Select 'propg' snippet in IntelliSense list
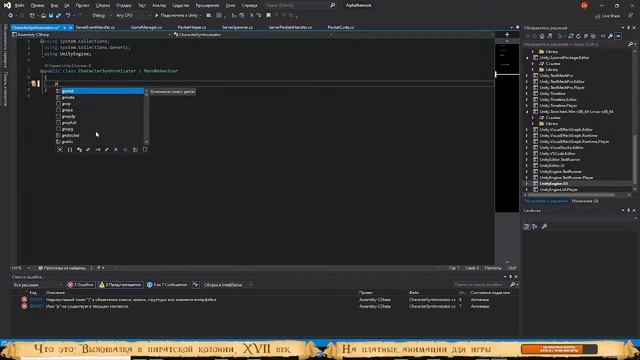 [x=100, y=129]
